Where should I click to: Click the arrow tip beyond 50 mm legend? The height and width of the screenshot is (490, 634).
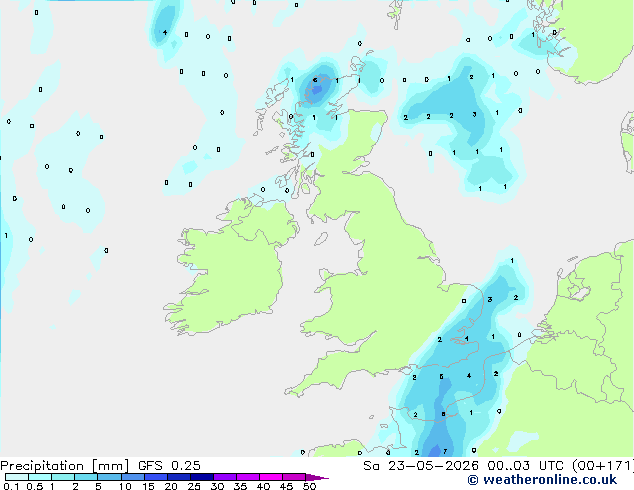pyautogui.click(x=318, y=477)
